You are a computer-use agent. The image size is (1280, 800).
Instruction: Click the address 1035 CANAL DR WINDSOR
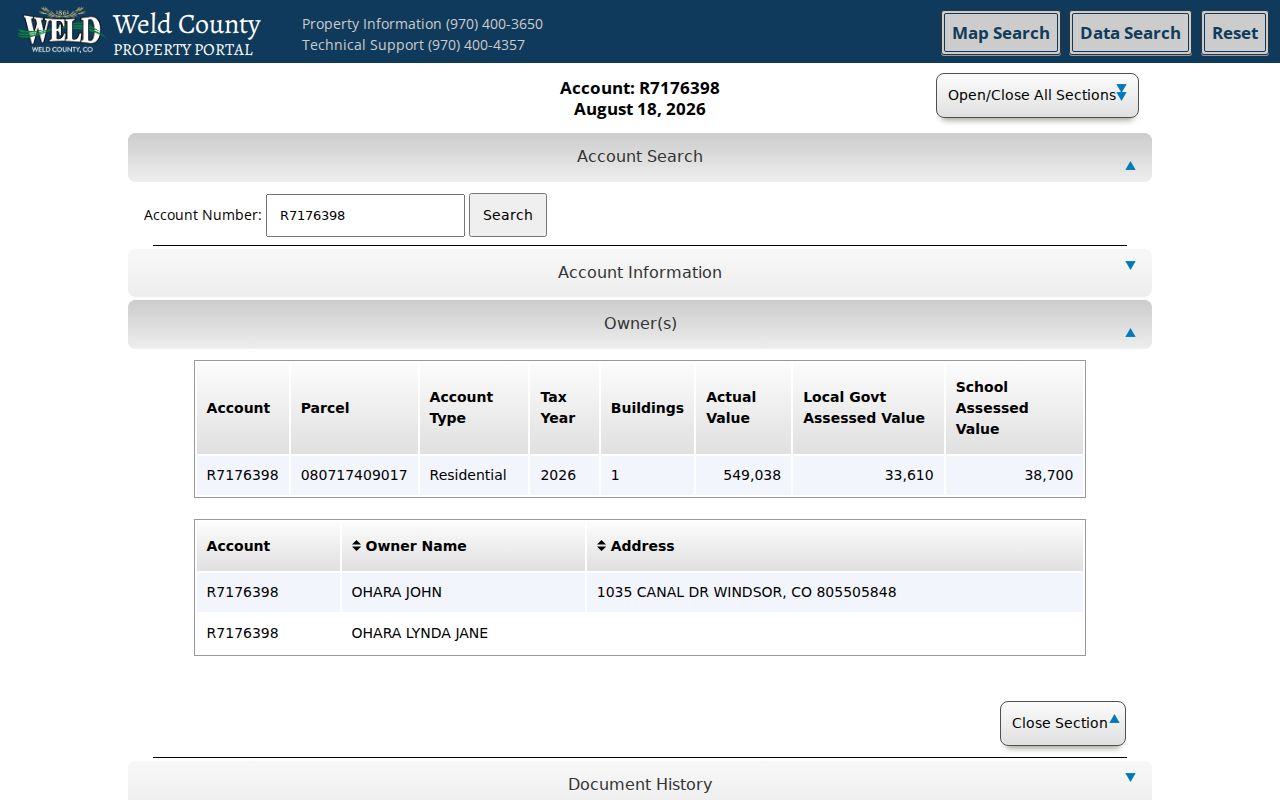[746, 592]
